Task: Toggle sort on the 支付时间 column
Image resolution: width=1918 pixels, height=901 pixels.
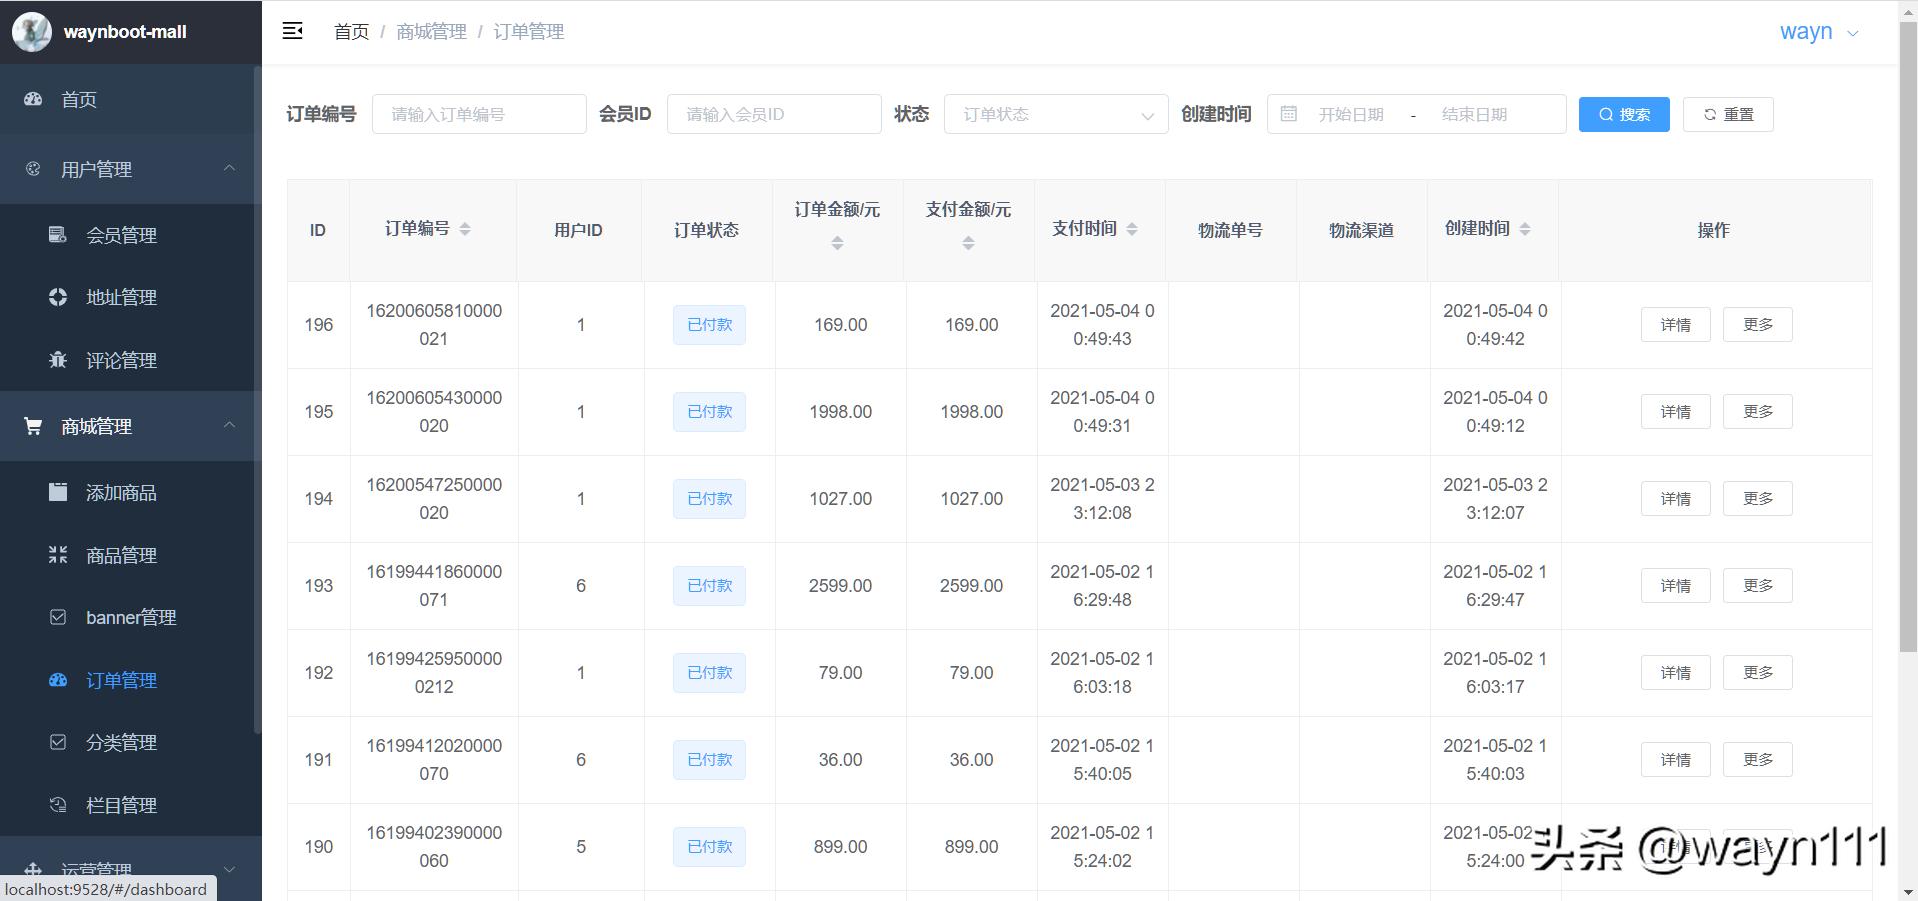Action: click(1131, 228)
